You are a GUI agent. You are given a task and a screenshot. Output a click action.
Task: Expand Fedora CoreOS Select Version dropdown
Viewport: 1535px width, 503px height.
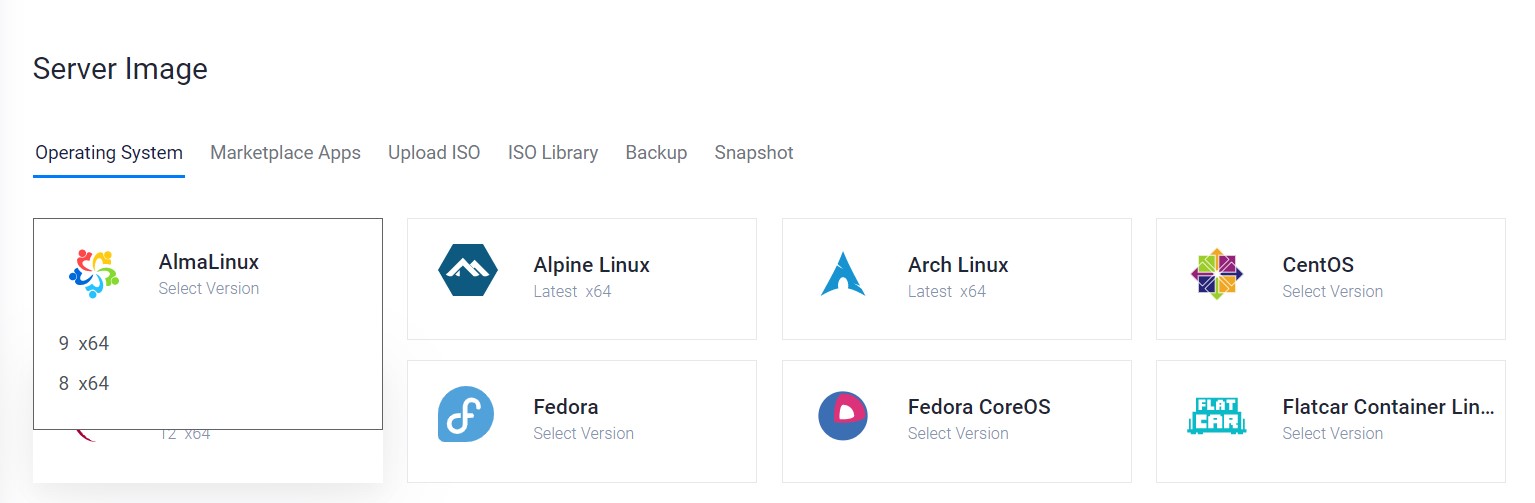point(958,434)
